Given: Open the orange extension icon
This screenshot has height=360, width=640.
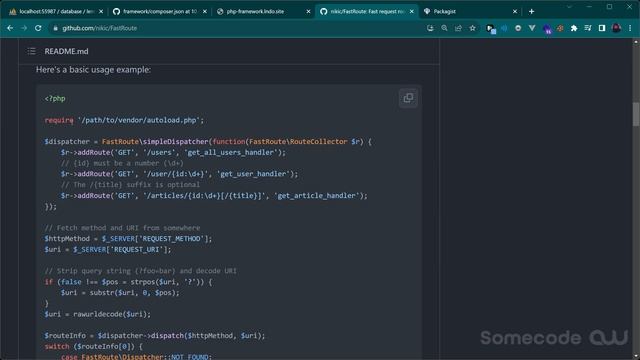Looking at the screenshot, I should pos(560,28).
